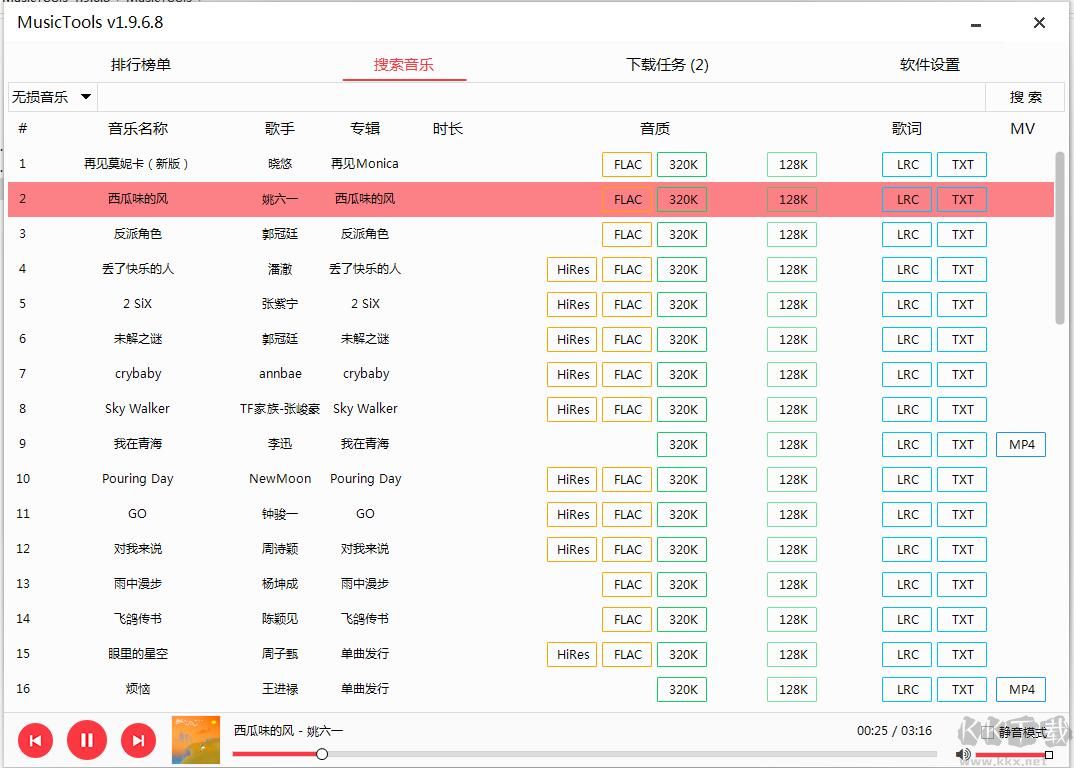Download FLAC version of 再见莫妮卡（新版）
Screen dimensions: 1074x768
[x=626, y=164]
